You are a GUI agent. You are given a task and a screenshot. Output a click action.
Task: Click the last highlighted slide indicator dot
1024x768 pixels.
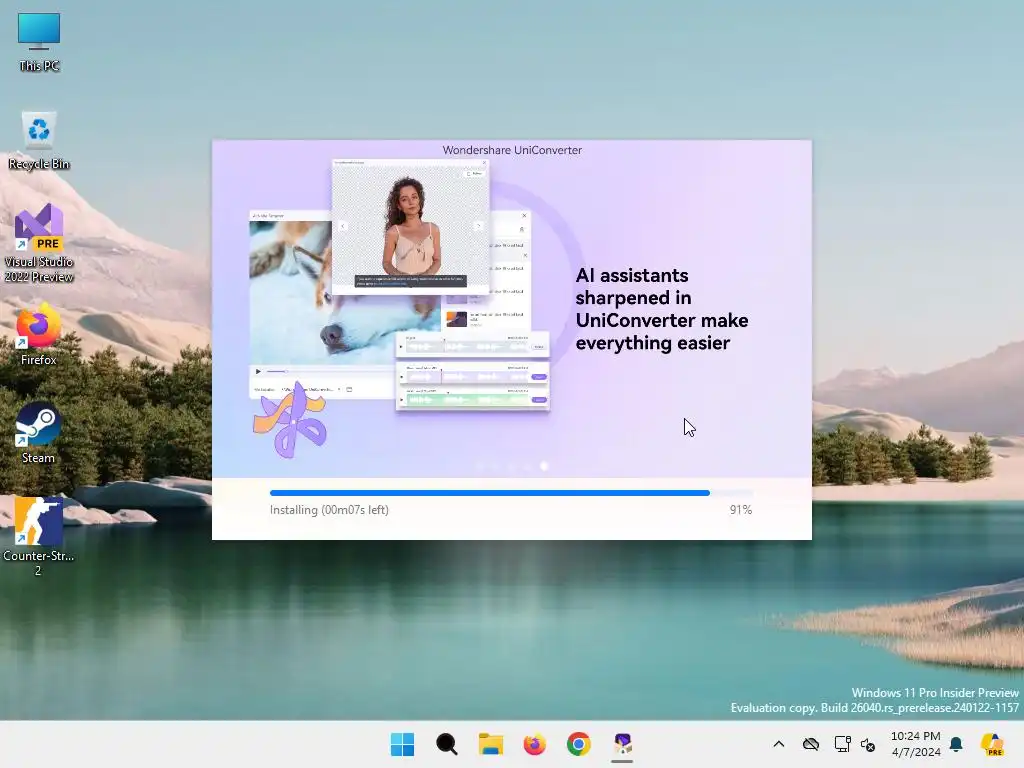pos(544,466)
